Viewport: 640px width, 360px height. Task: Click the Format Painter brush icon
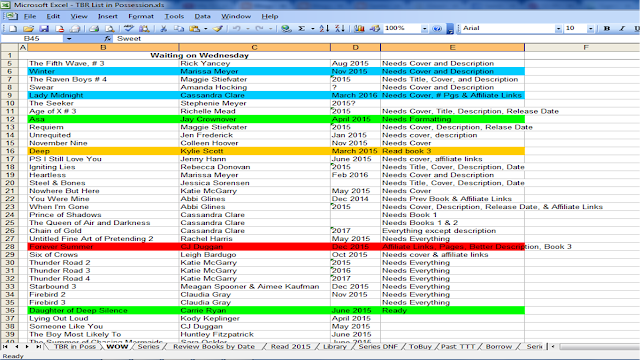[218, 29]
